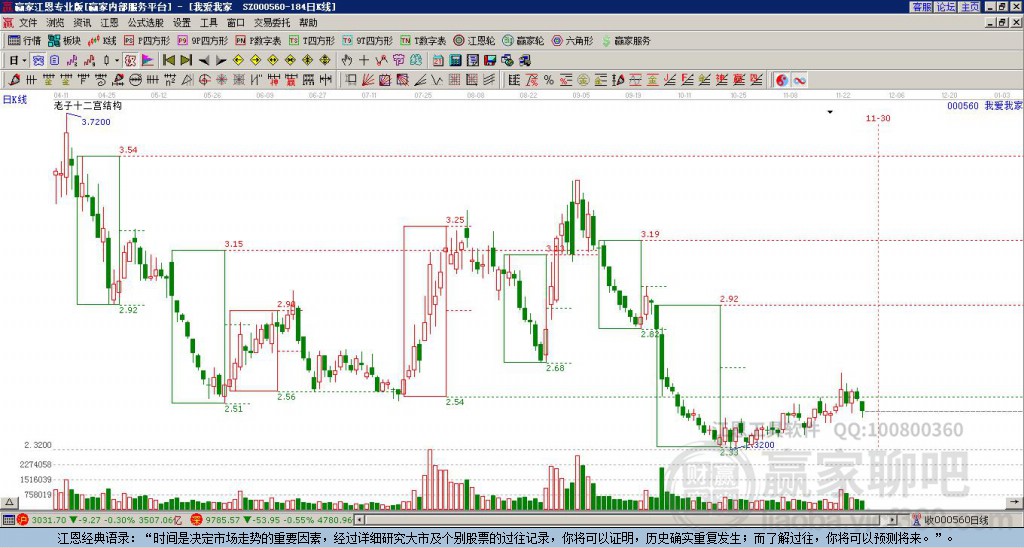Open the 赢家服务 button
The width and height of the screenshot is (1024, 548).
click(x=626, y=40)
